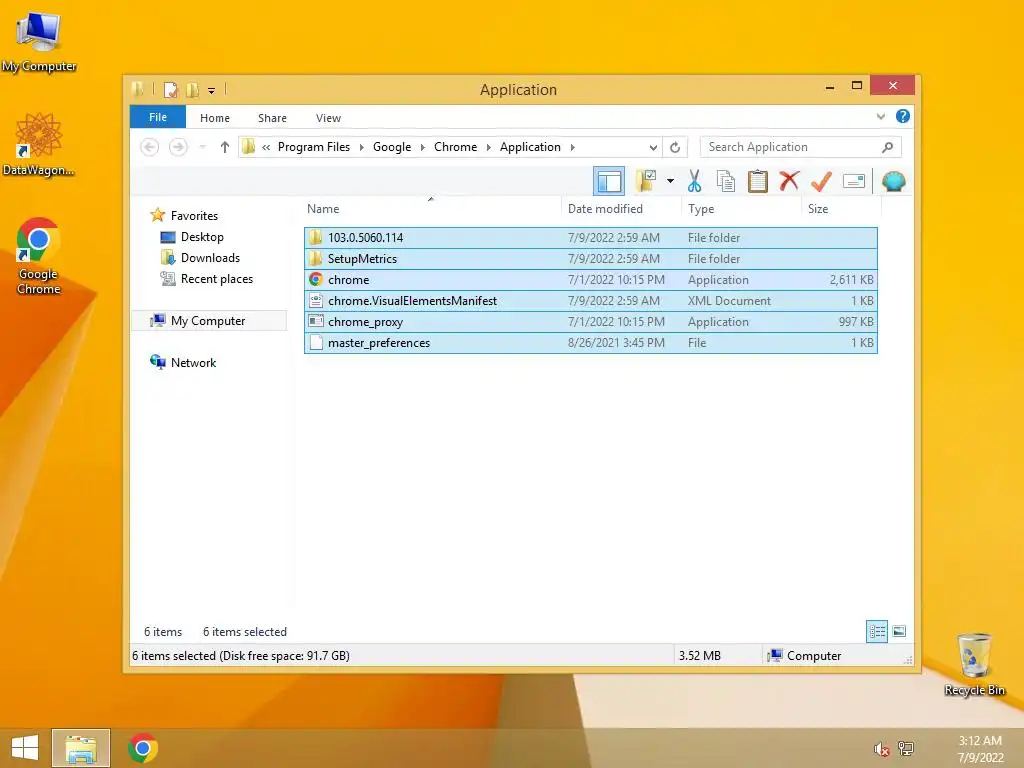Click the Google Chrome desktop shortcut

[39, 256]
